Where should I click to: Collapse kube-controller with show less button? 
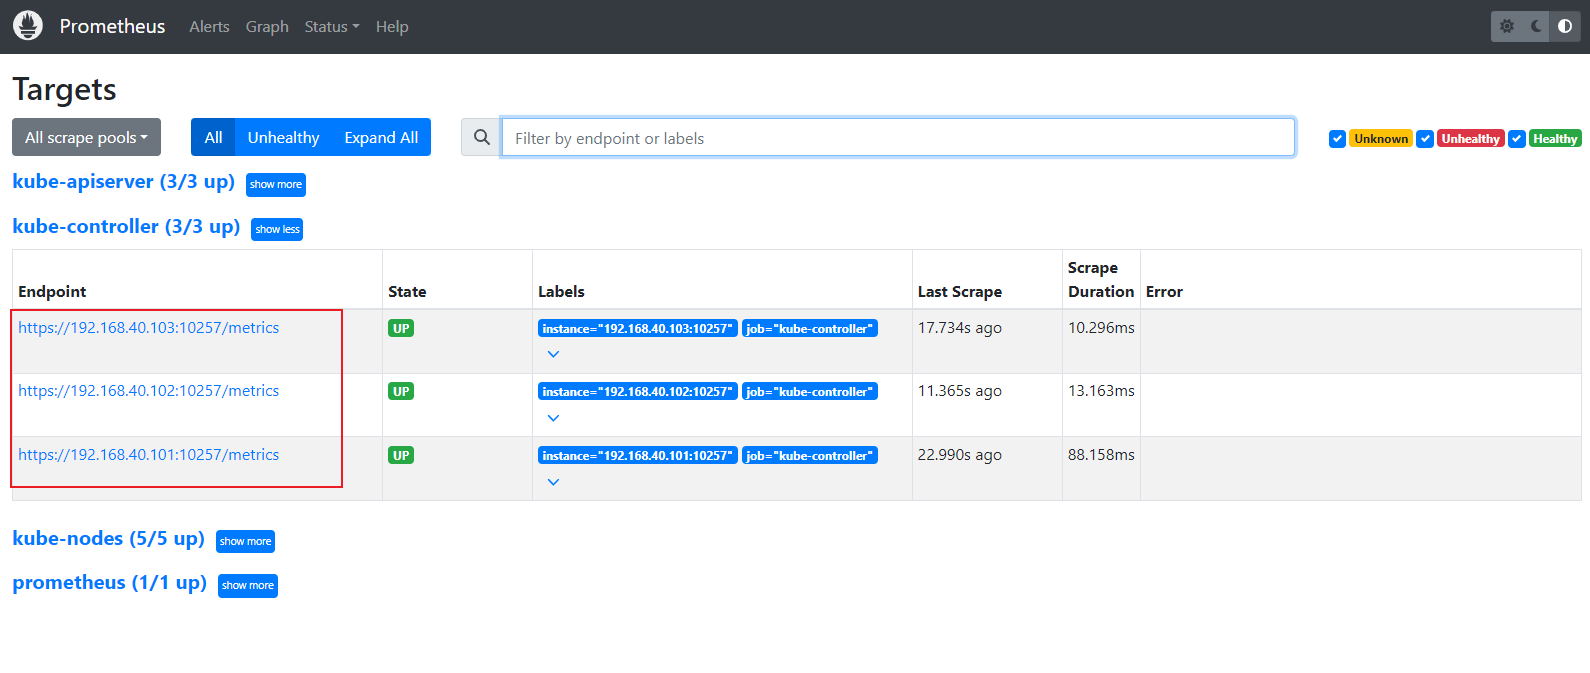277,230
